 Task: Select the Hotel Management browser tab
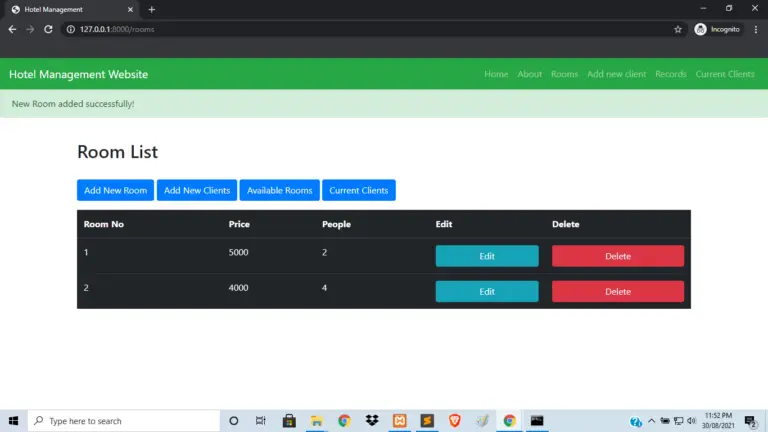(72, 9)
